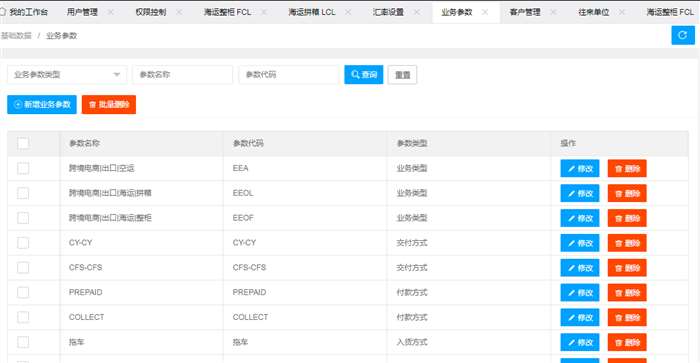Open the 业务参数类型 dropdown
Image resolution: width=700 pixels, height=363 pixels.
point(67,75)
